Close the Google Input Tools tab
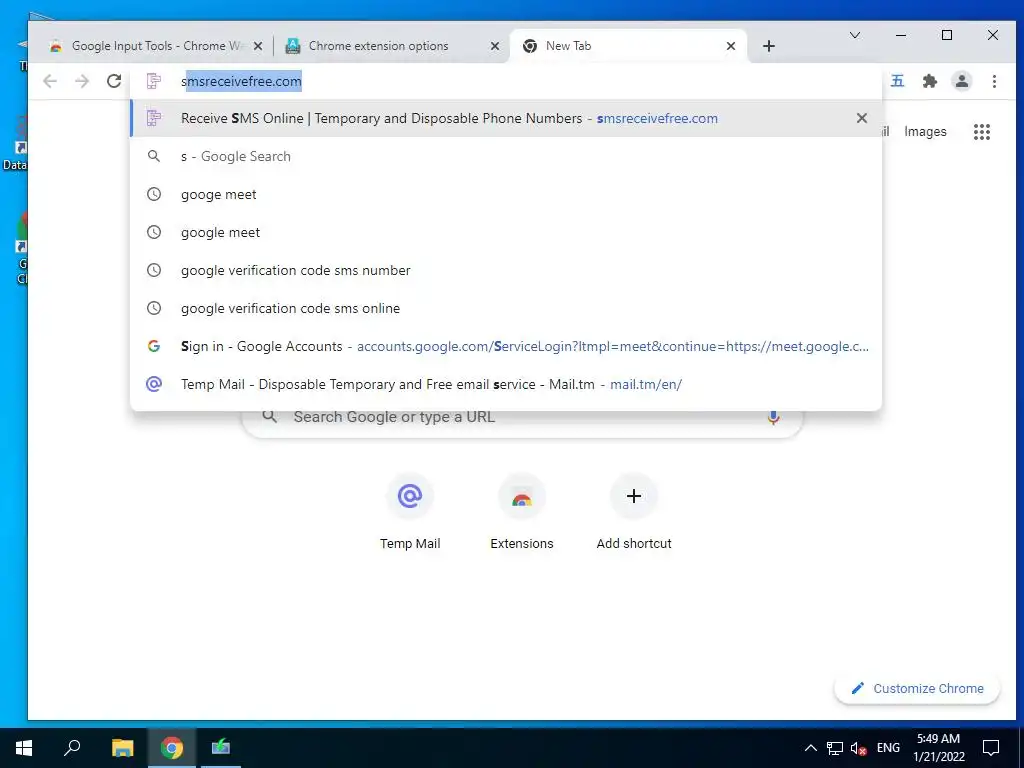 [x=258, y=46]
